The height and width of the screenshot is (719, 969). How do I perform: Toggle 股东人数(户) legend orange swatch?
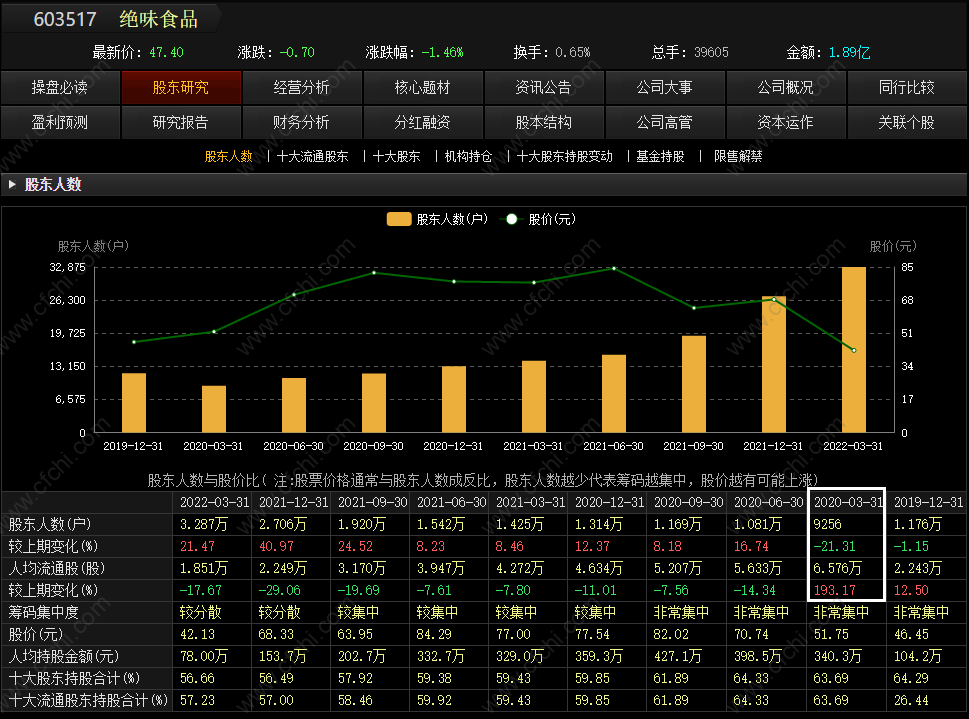click(399, 219)
